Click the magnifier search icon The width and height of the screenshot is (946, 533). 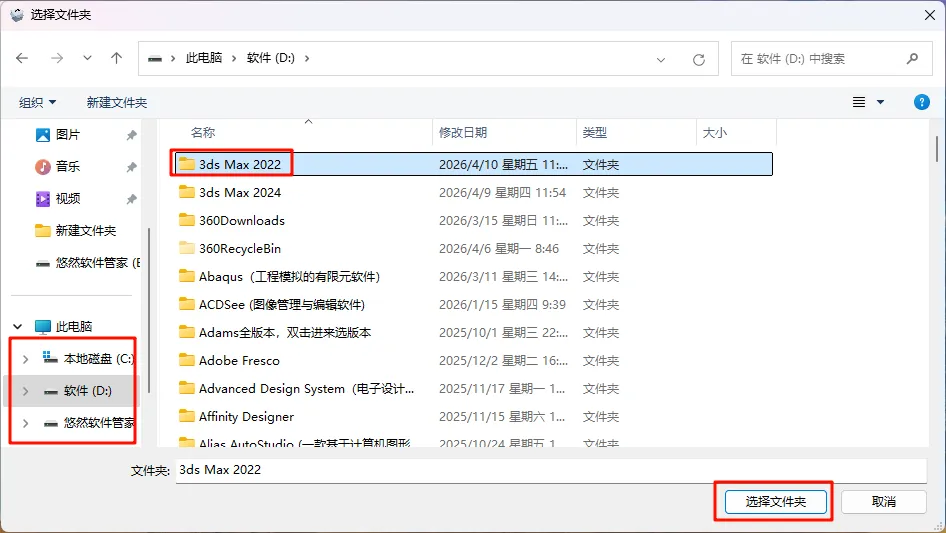point(912,59)
